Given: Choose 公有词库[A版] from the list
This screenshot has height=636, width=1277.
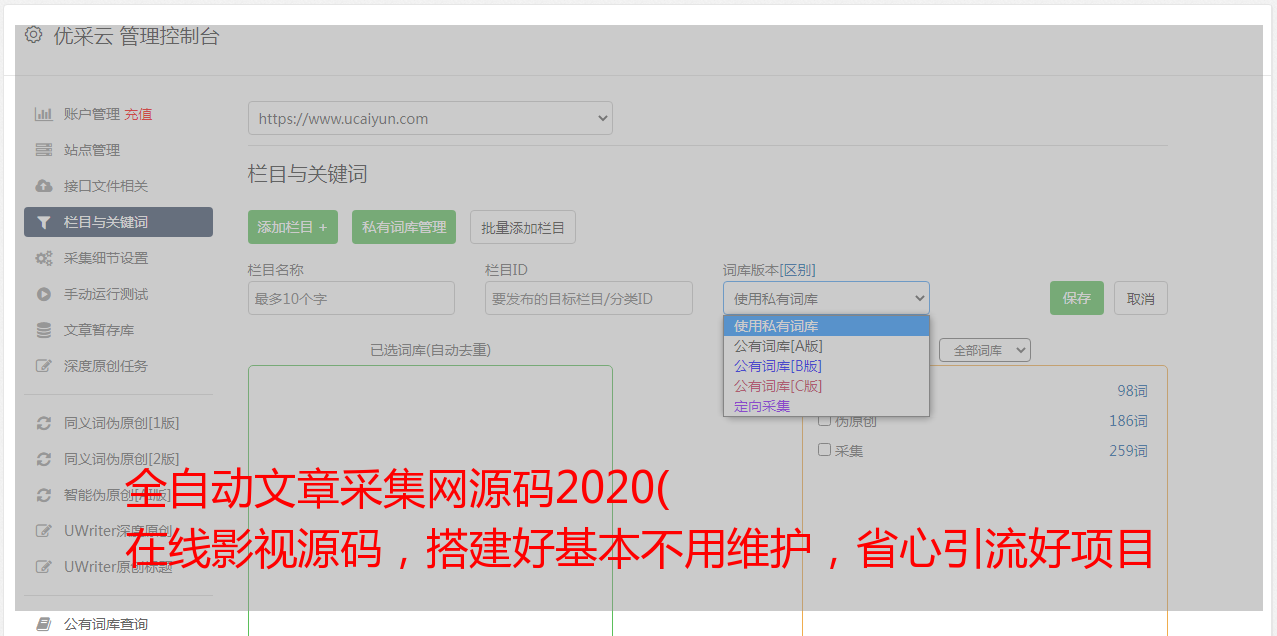Looking at the screenshot, I should point(826,346).
